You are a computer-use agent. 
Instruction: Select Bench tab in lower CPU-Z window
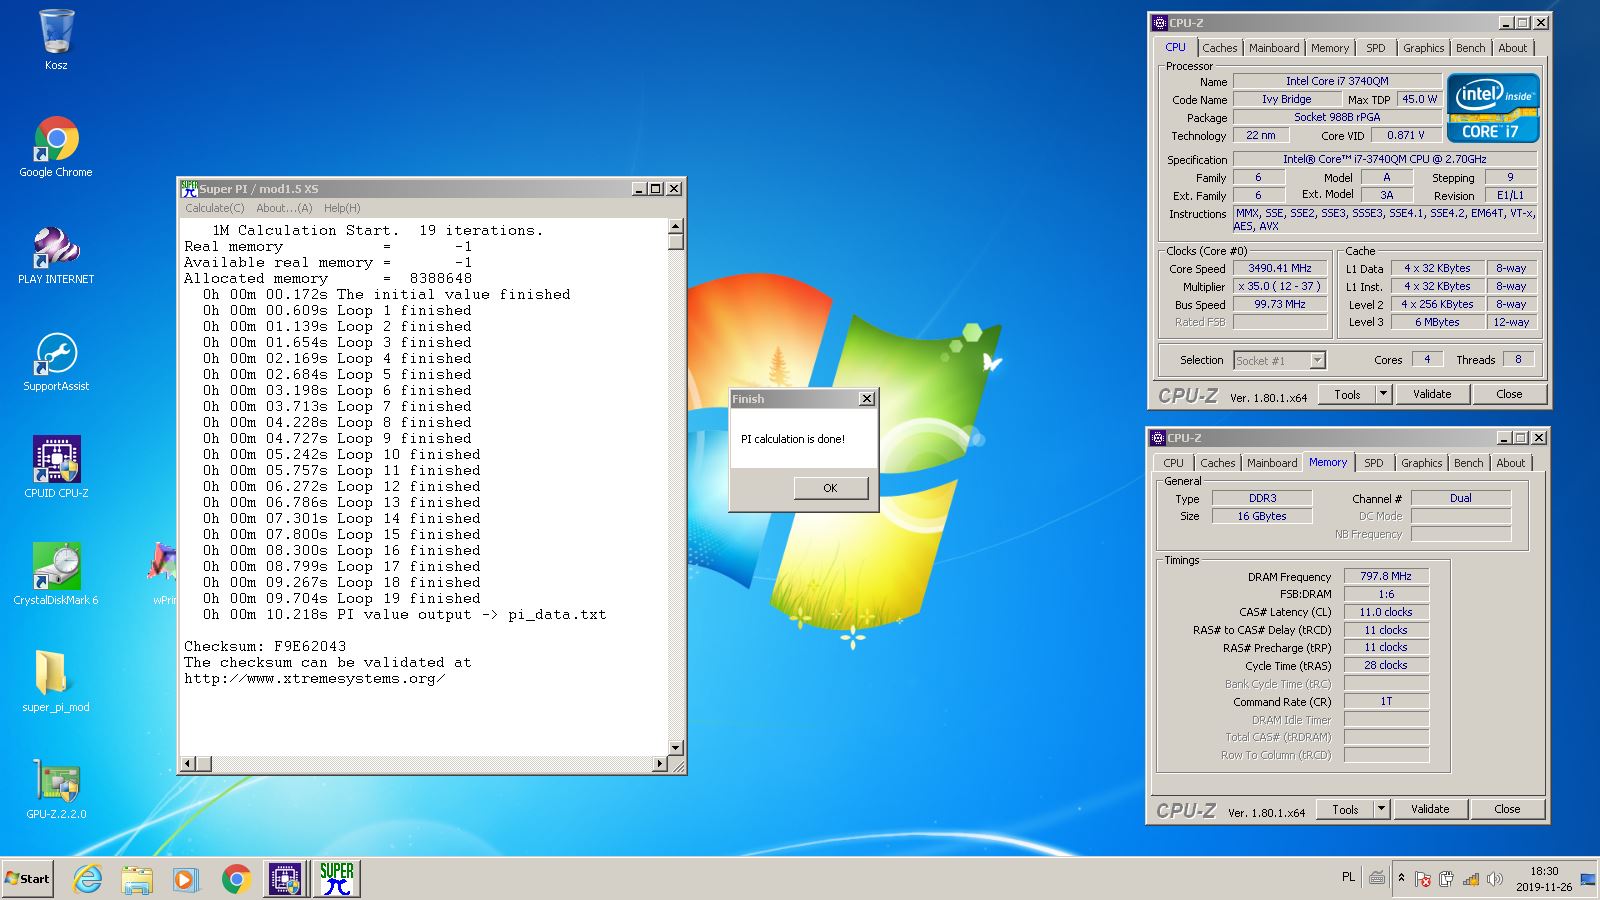(1468, 463)
